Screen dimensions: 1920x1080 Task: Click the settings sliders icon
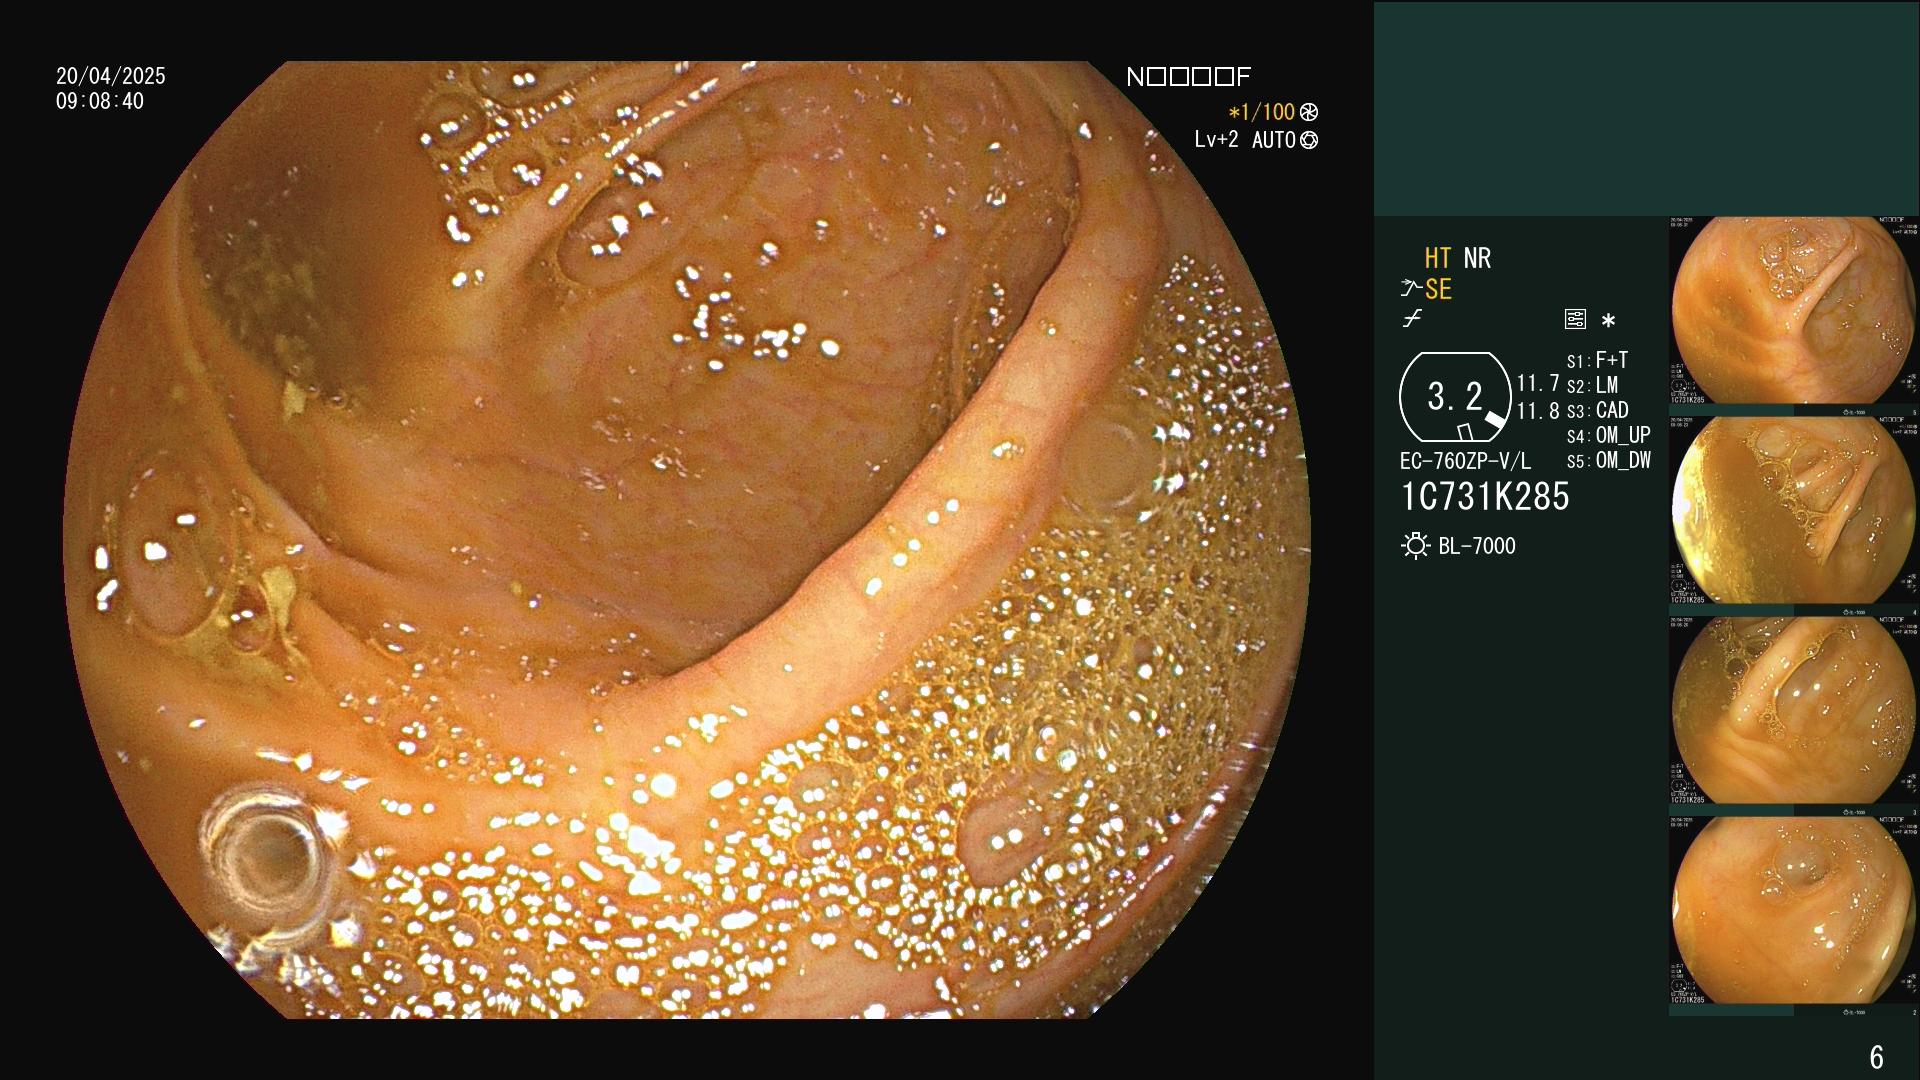(1575, 319)
